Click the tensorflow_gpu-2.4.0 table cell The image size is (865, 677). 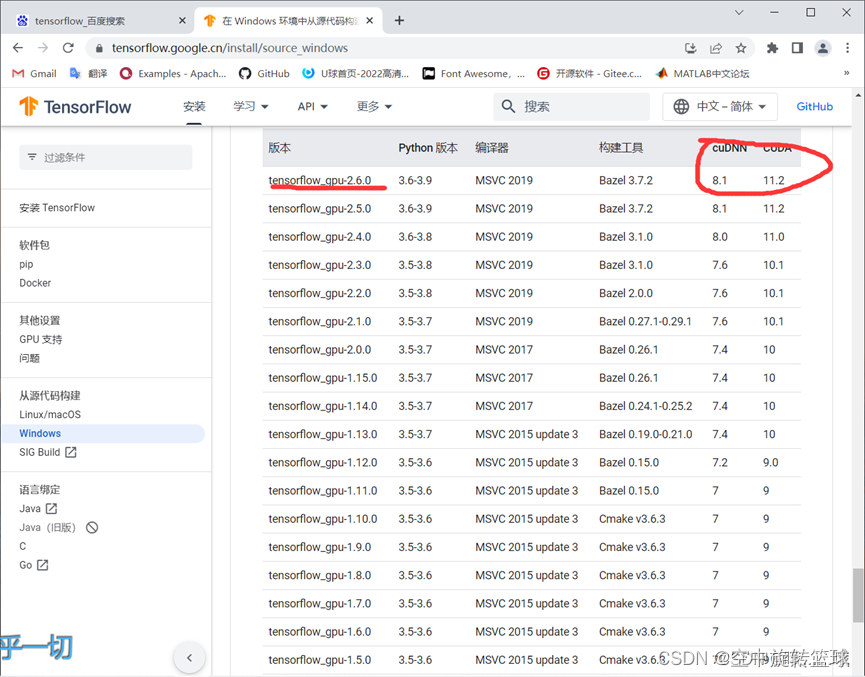(320, 237)
